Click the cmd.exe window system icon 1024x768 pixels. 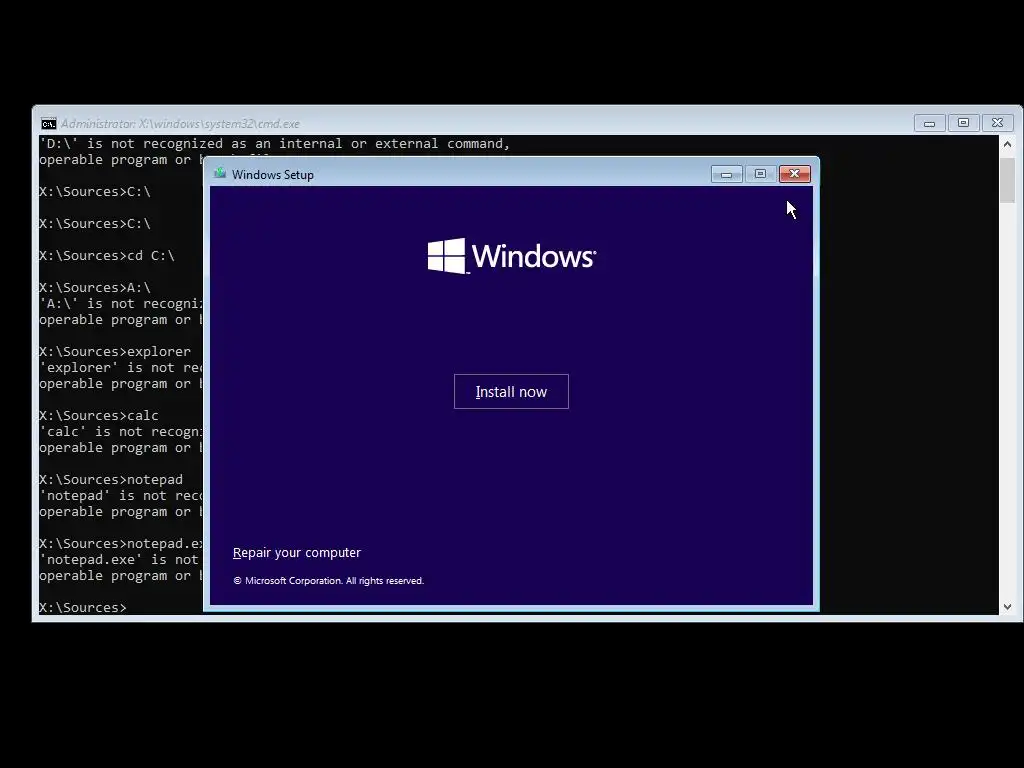[x=48, y=123]
